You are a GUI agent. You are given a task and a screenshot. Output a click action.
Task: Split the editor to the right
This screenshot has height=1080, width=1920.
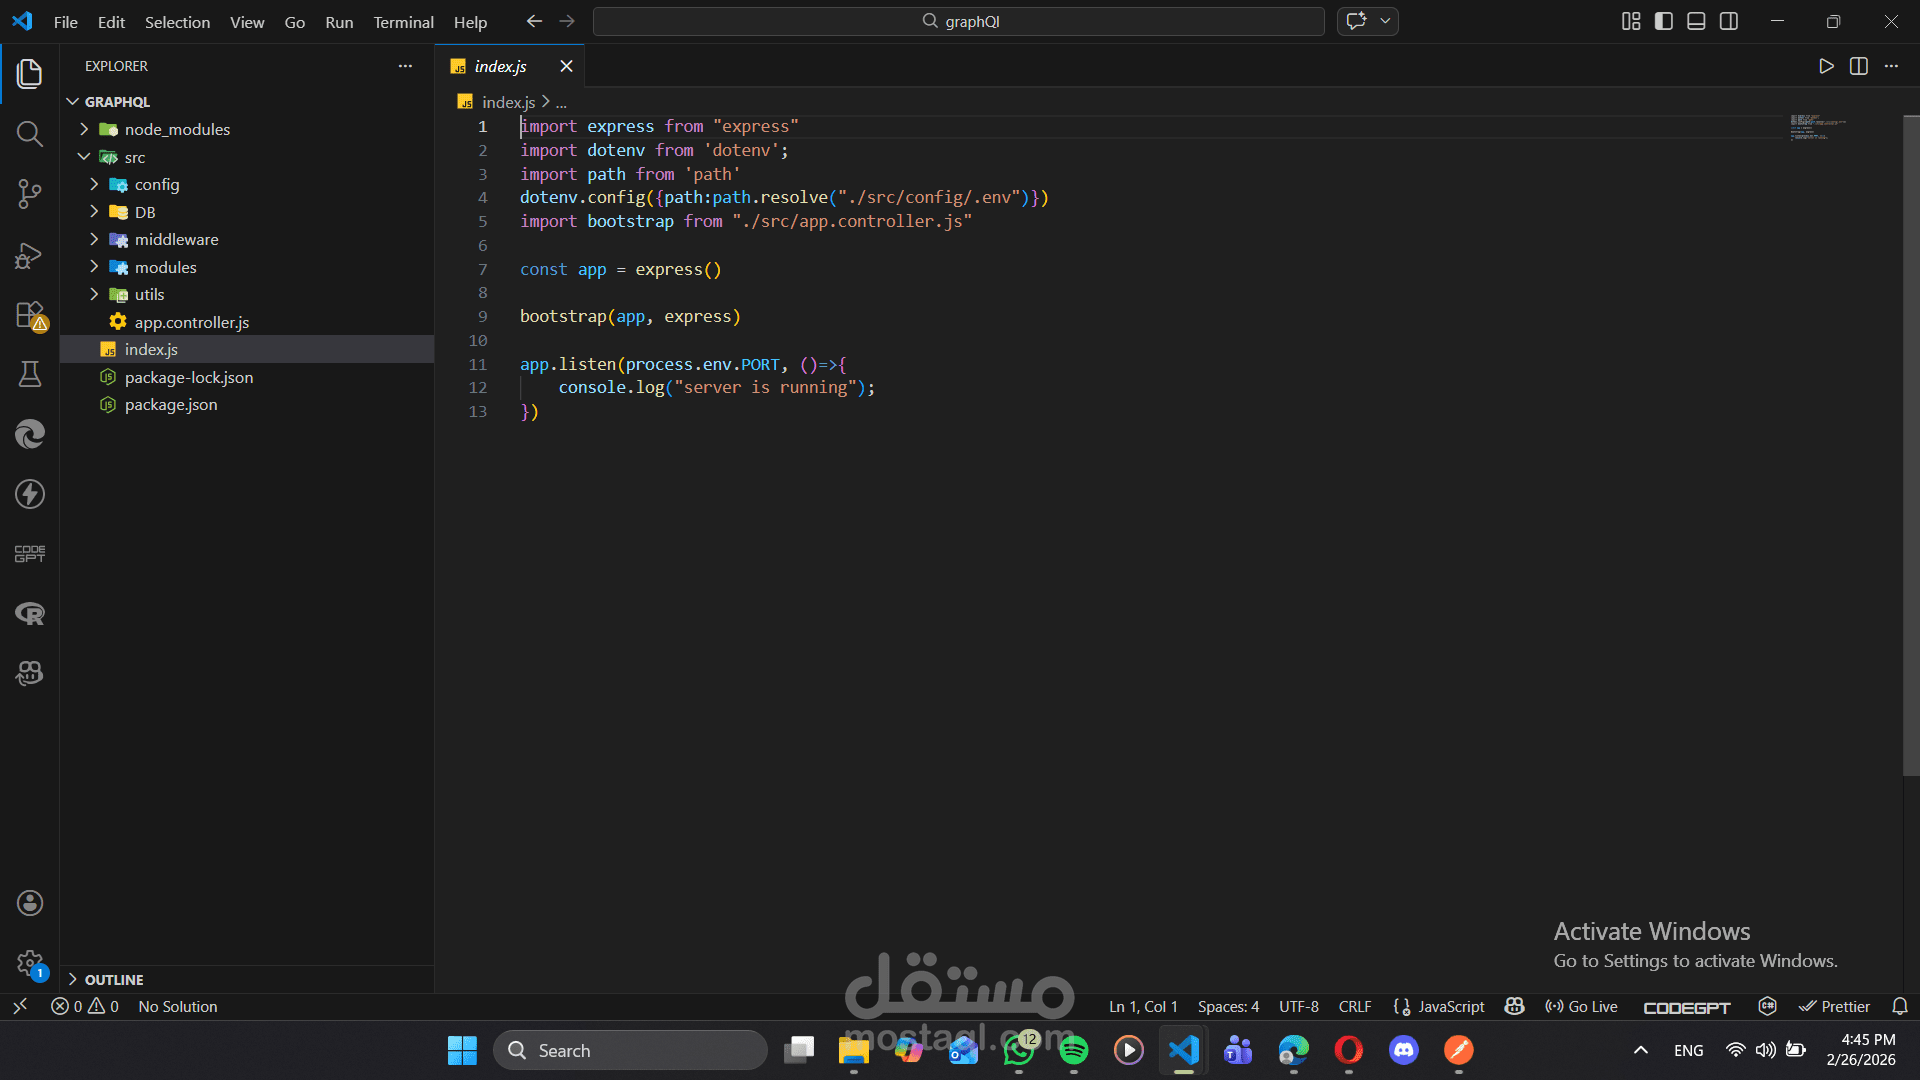(x=1859, y=66)
